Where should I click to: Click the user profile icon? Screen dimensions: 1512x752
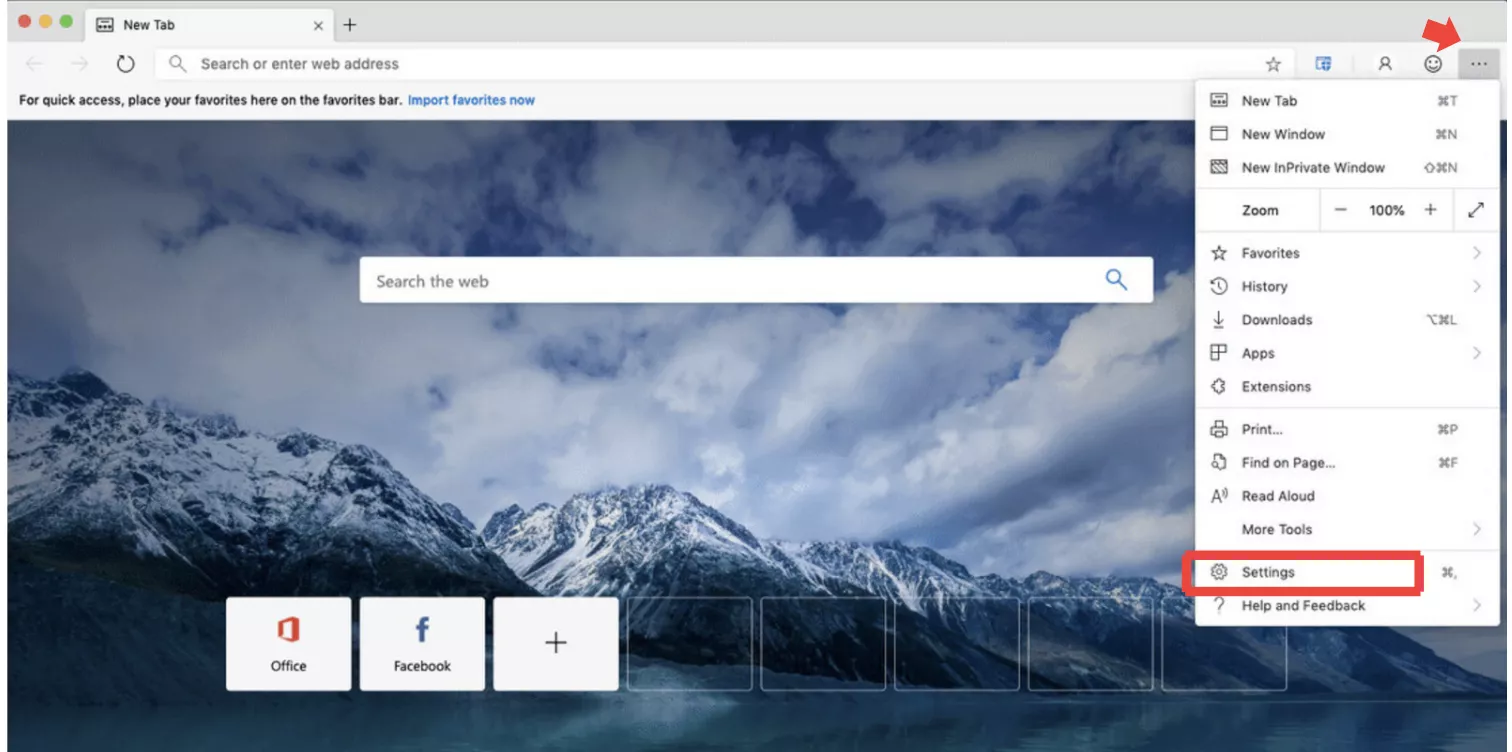[x=1385, y=64]
